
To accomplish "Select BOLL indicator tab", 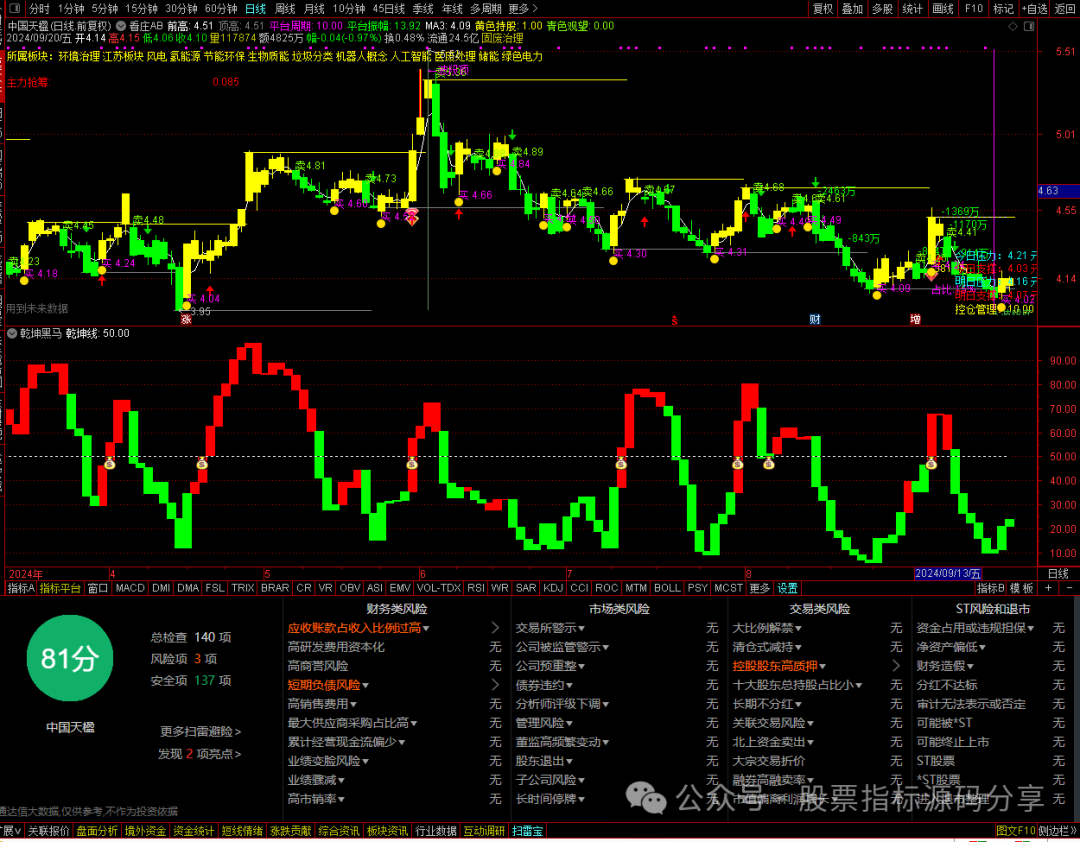I will click(667, 588).
